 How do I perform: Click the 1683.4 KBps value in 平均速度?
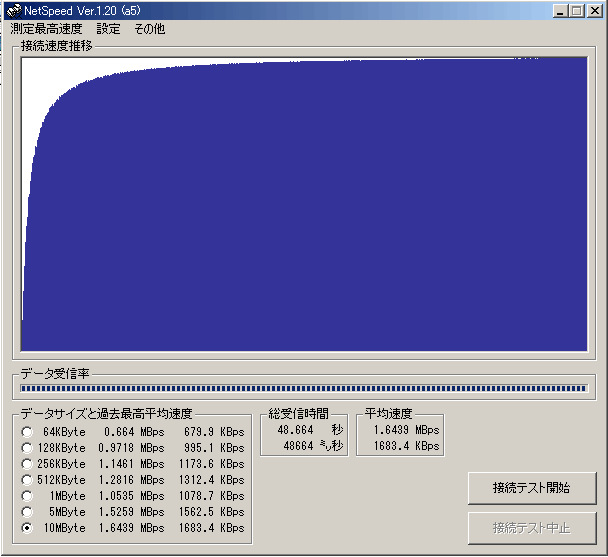pyautogui.click(x=406, y=446)
